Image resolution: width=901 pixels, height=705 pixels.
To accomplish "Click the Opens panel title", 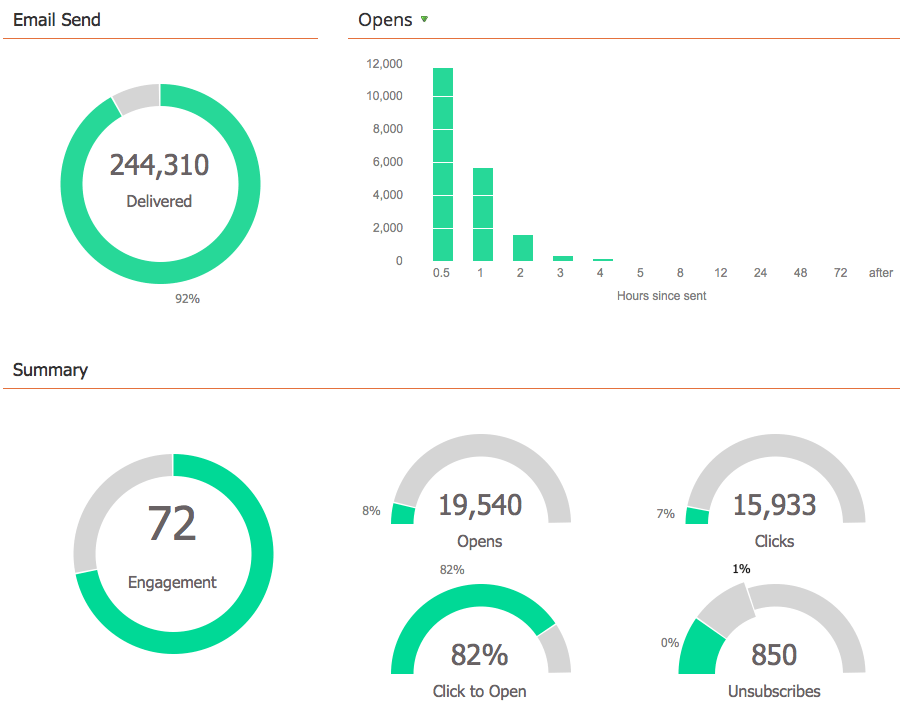I will coord(385,19).
